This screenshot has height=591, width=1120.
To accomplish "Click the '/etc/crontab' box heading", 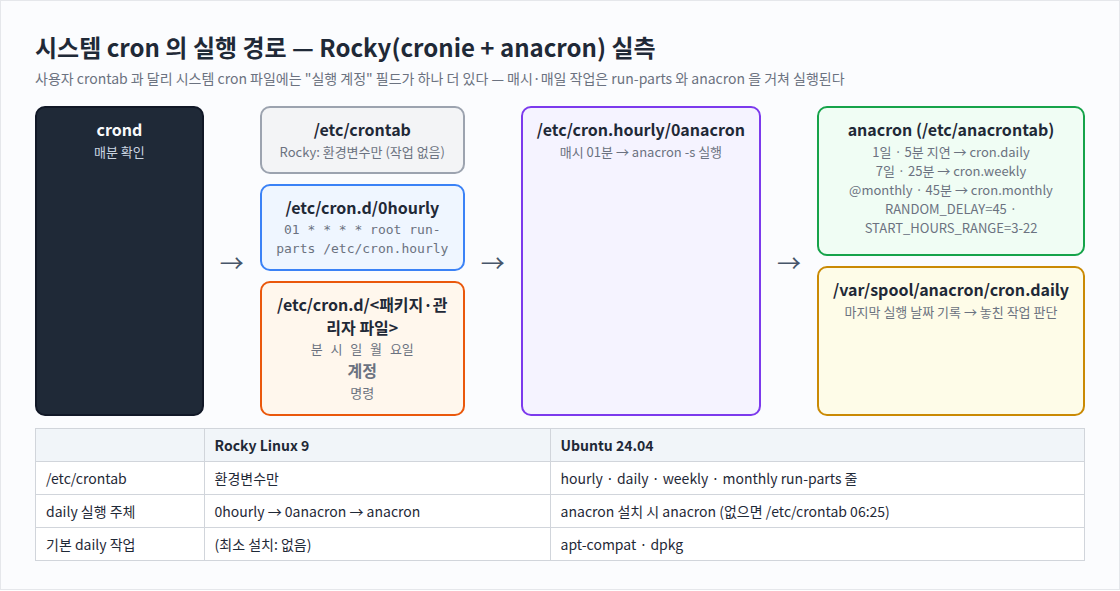I will 362,130.
